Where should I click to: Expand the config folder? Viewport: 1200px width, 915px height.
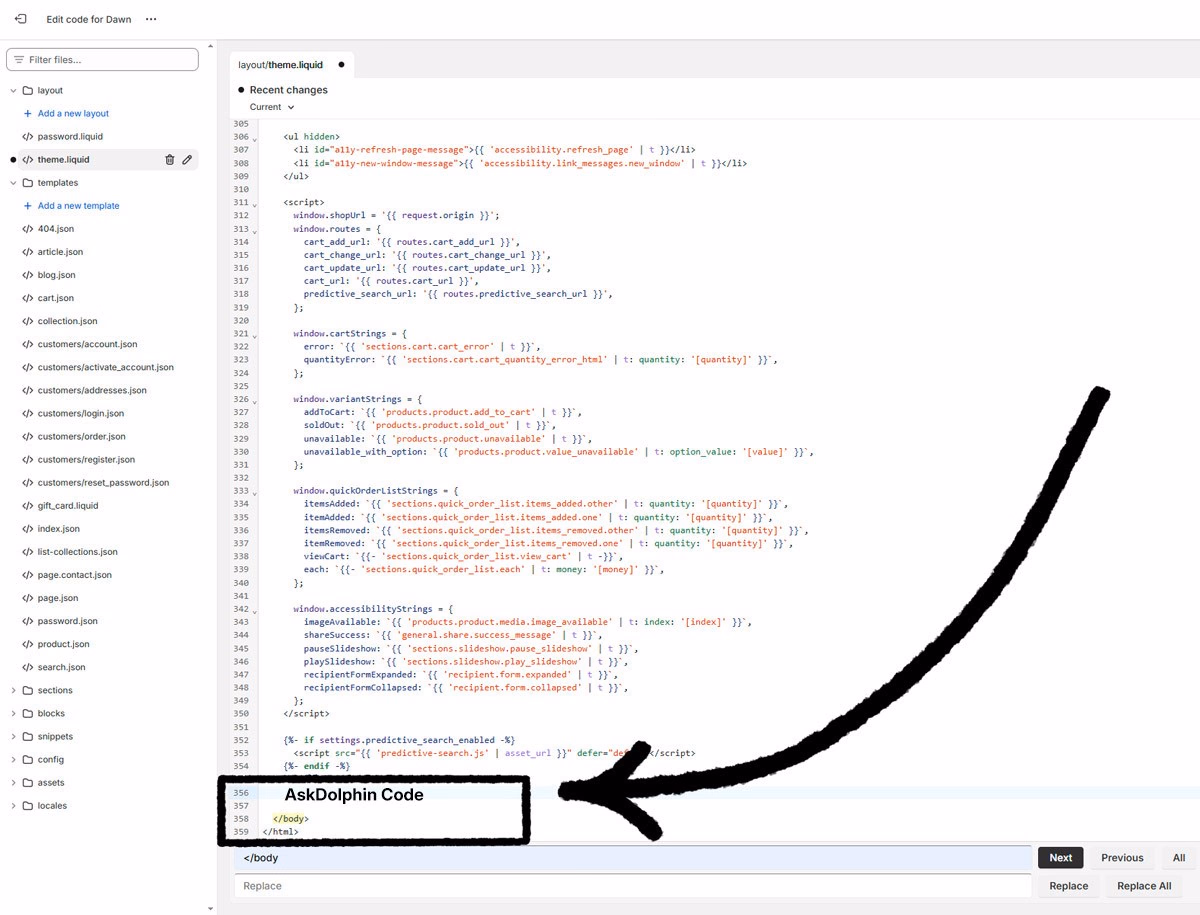pos(14,759)
